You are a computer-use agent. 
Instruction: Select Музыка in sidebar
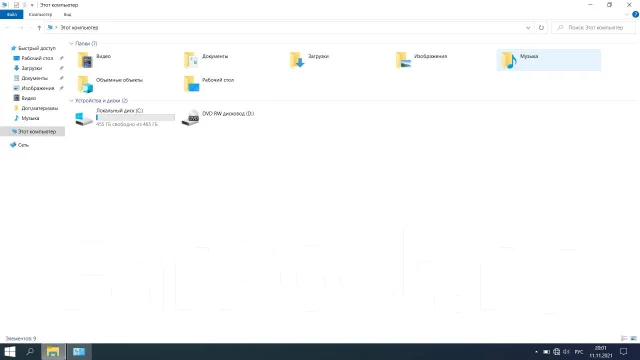tap(30, 118)
